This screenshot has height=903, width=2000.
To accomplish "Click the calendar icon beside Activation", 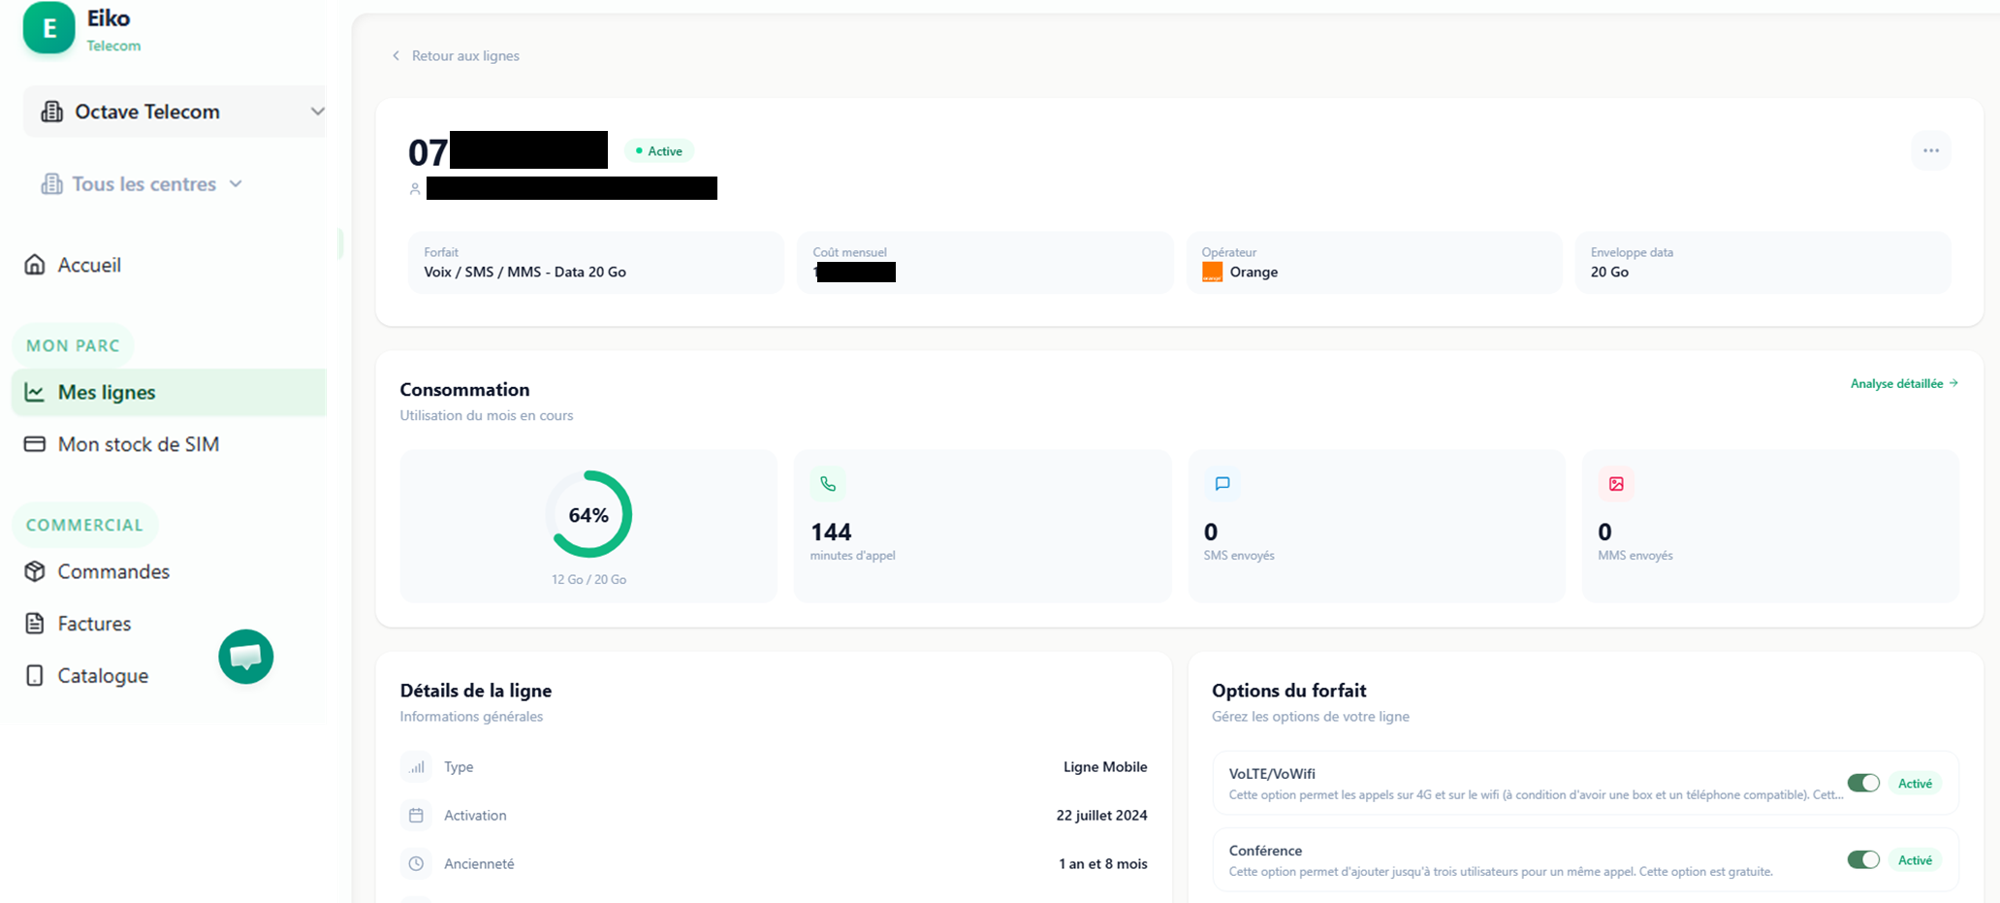I will pos(416,815).
